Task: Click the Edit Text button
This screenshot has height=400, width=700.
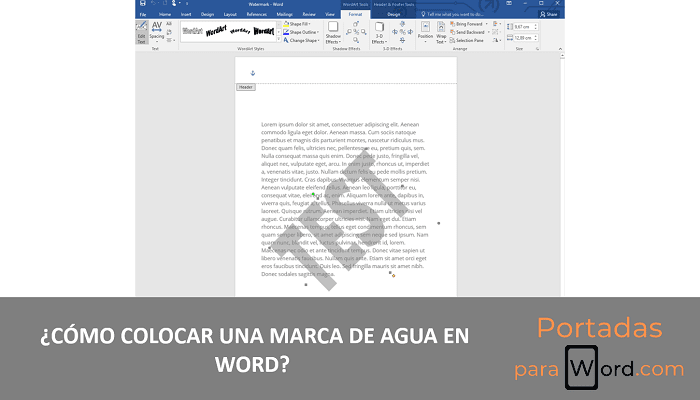Action: 142,32
